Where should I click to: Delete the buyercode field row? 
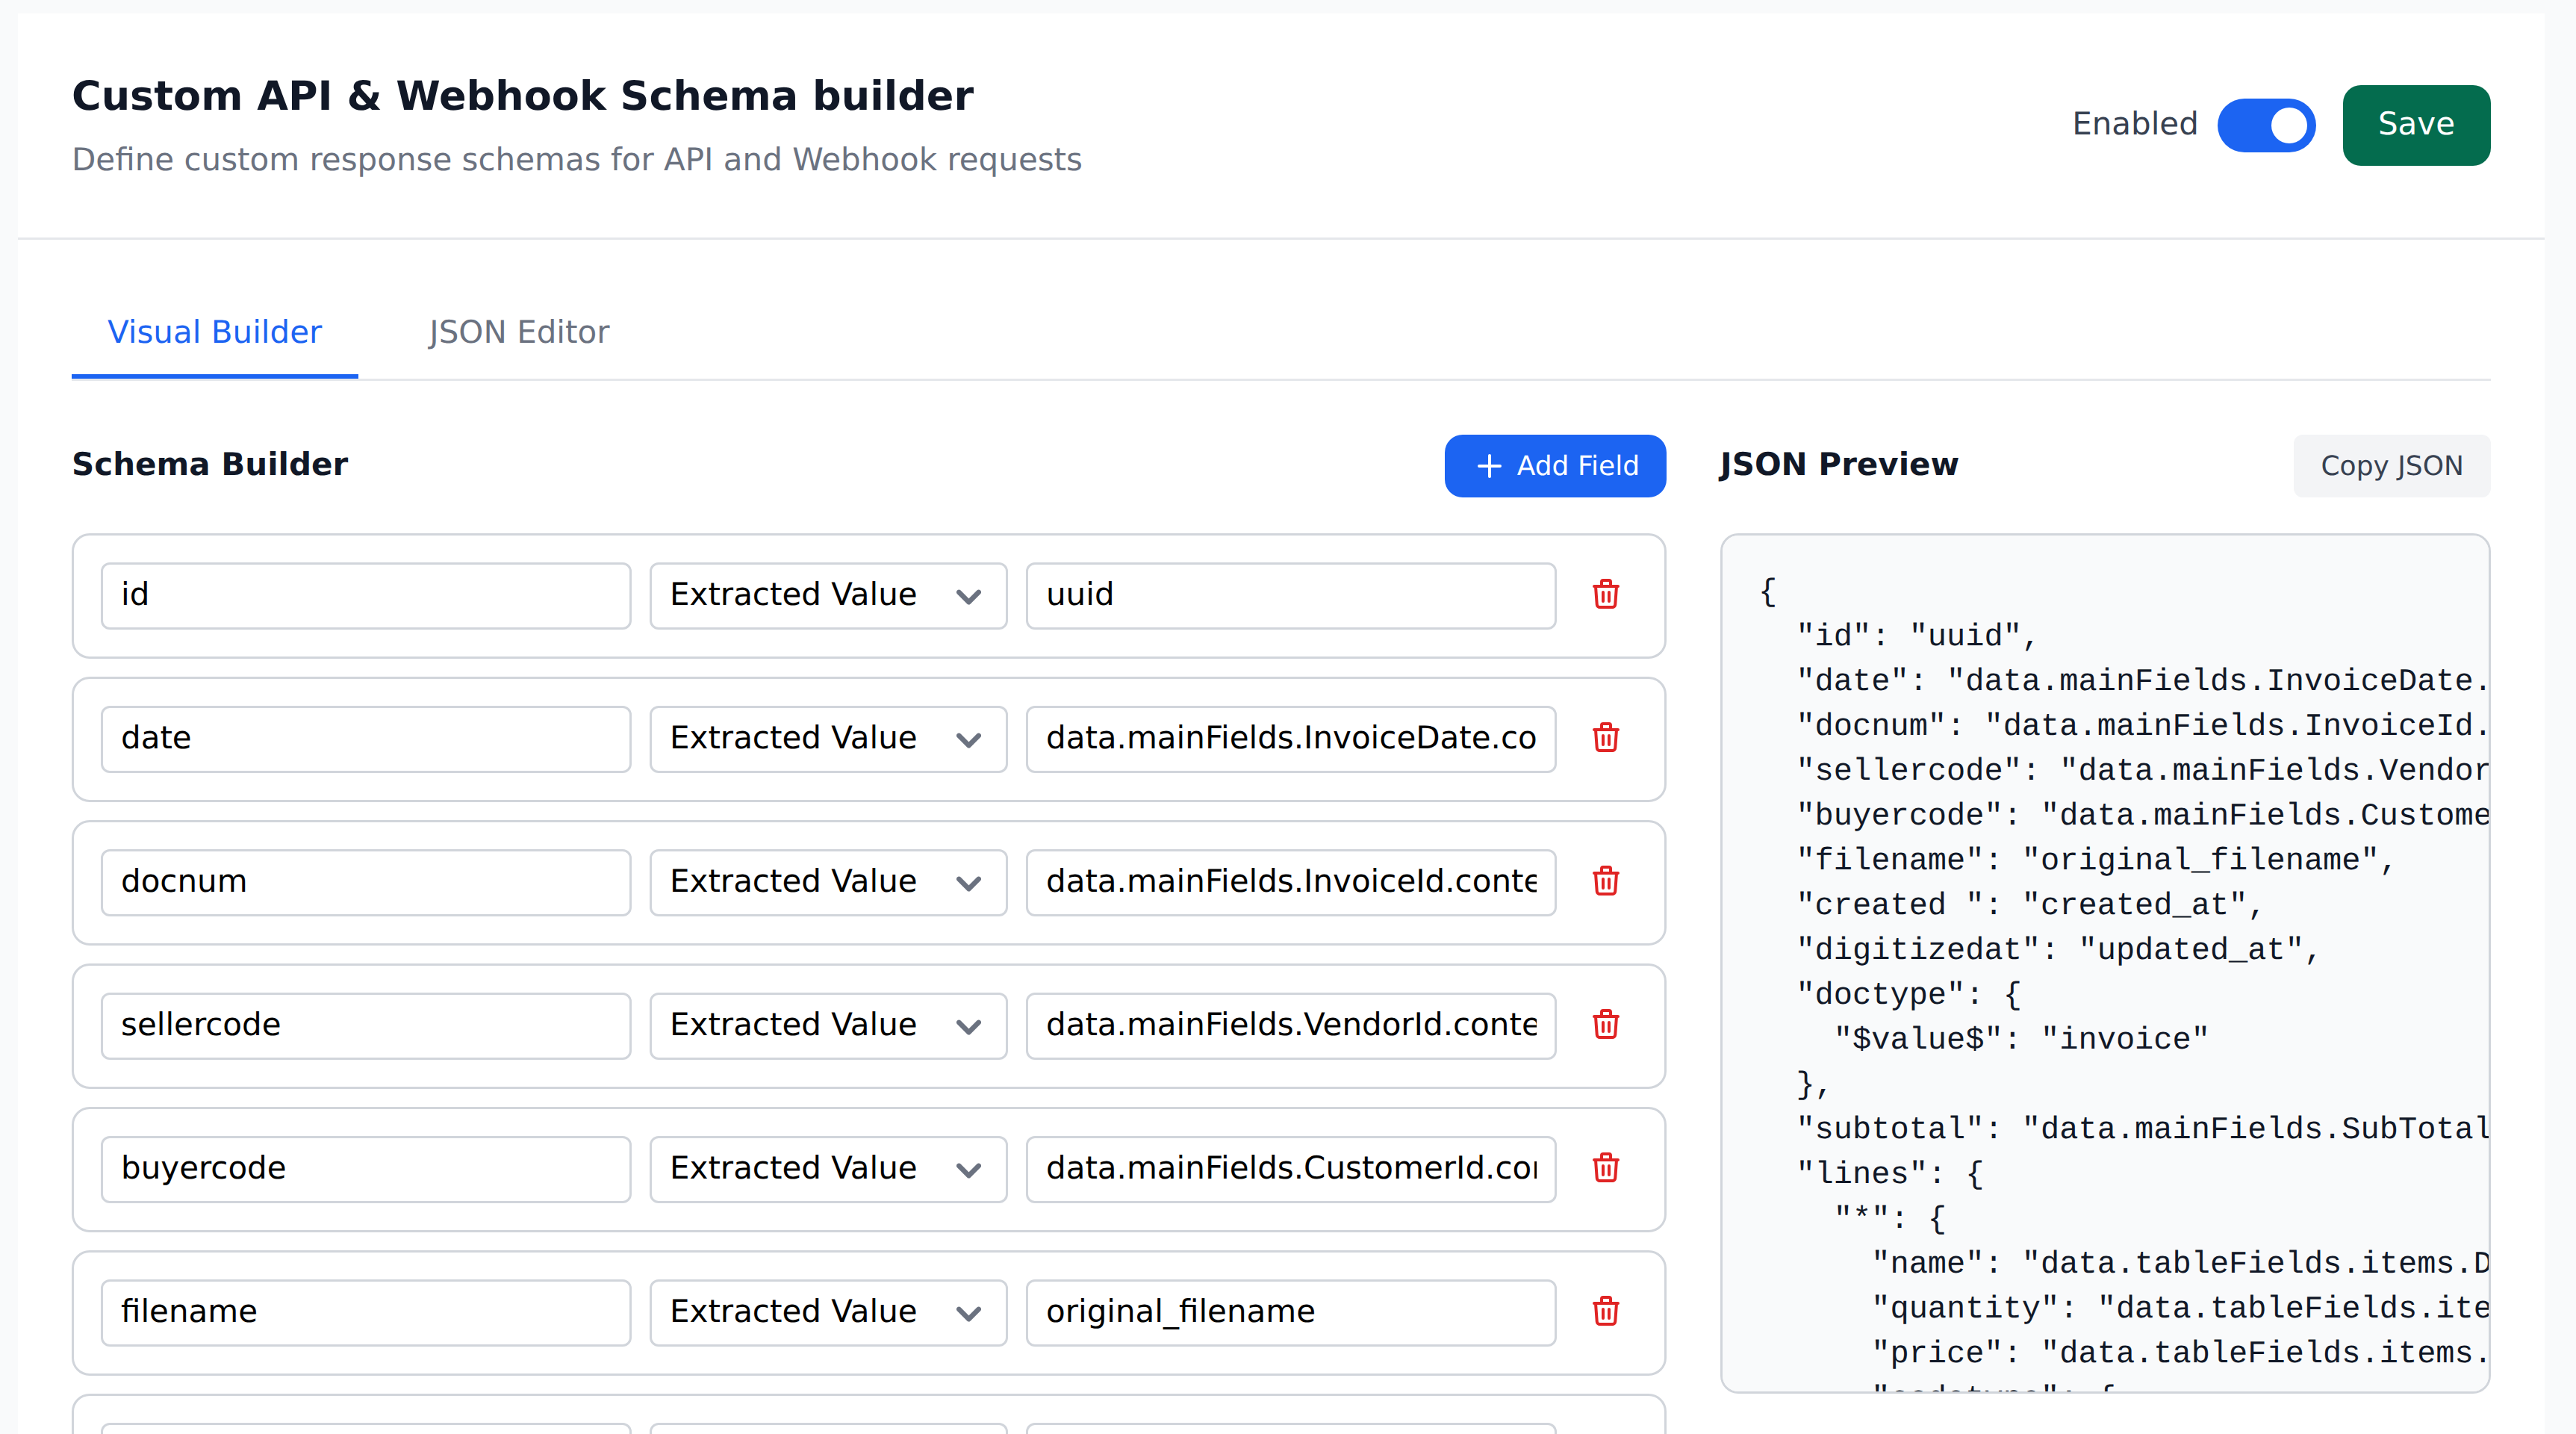click(1606, 1168)
